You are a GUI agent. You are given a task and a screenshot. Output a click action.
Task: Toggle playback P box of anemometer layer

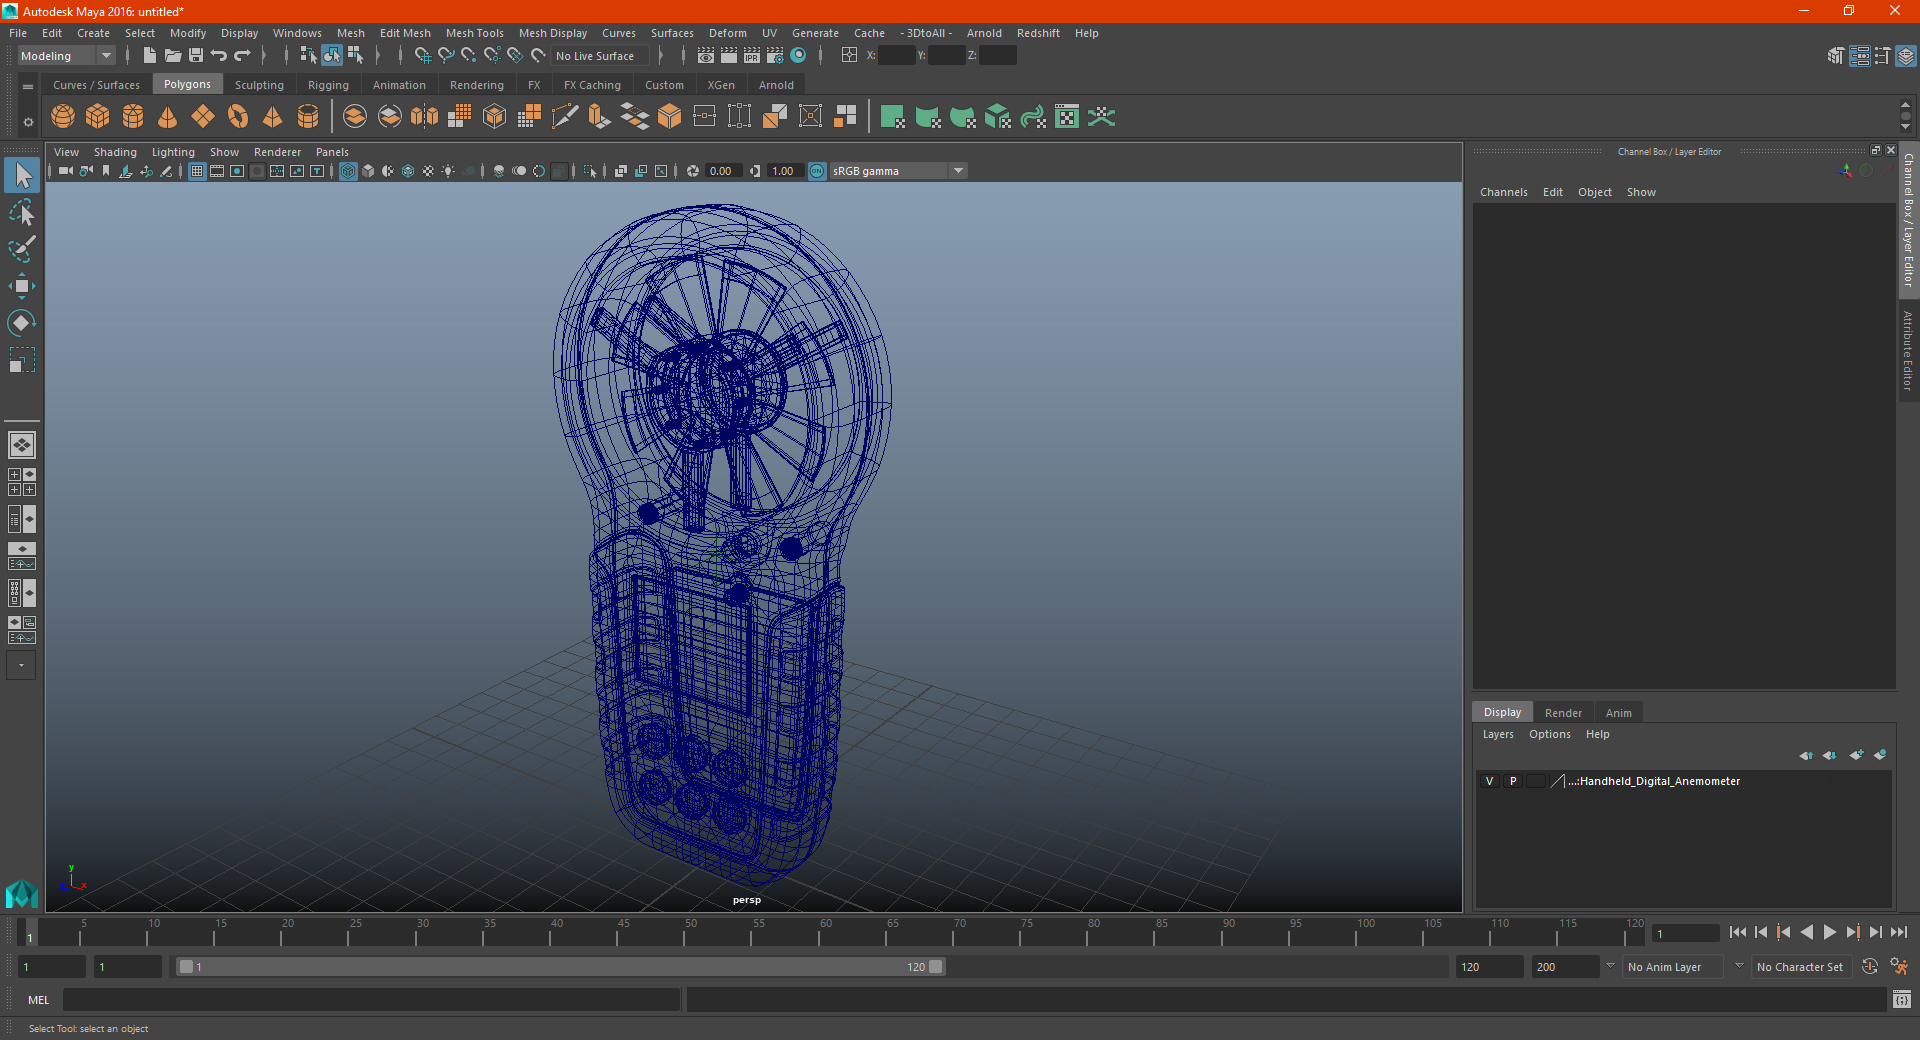point(1513,781)
